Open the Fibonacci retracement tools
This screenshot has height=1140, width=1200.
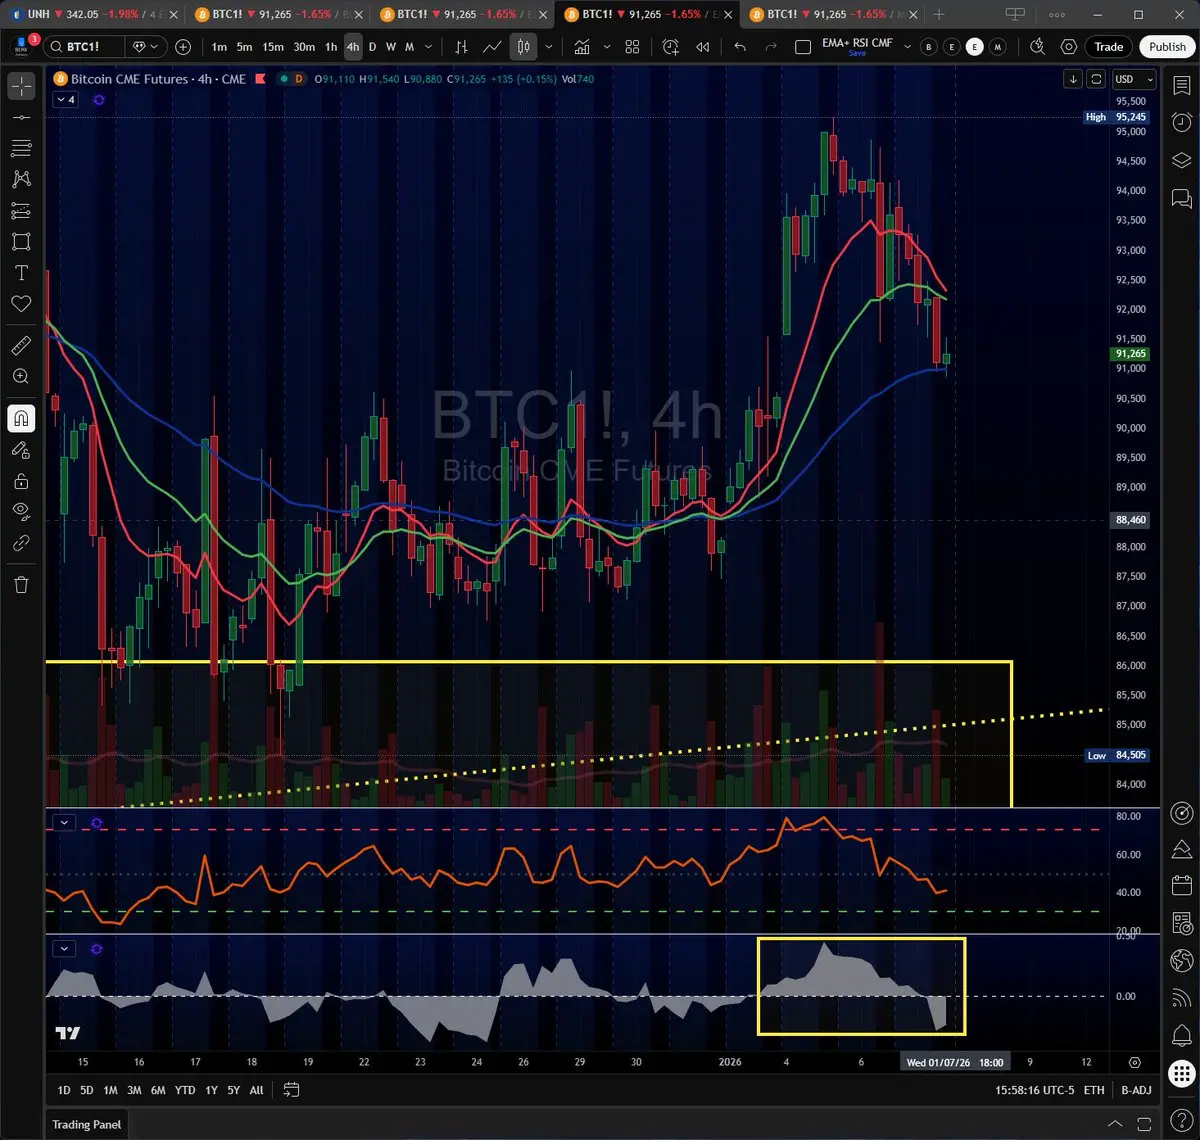pos(21,149)
